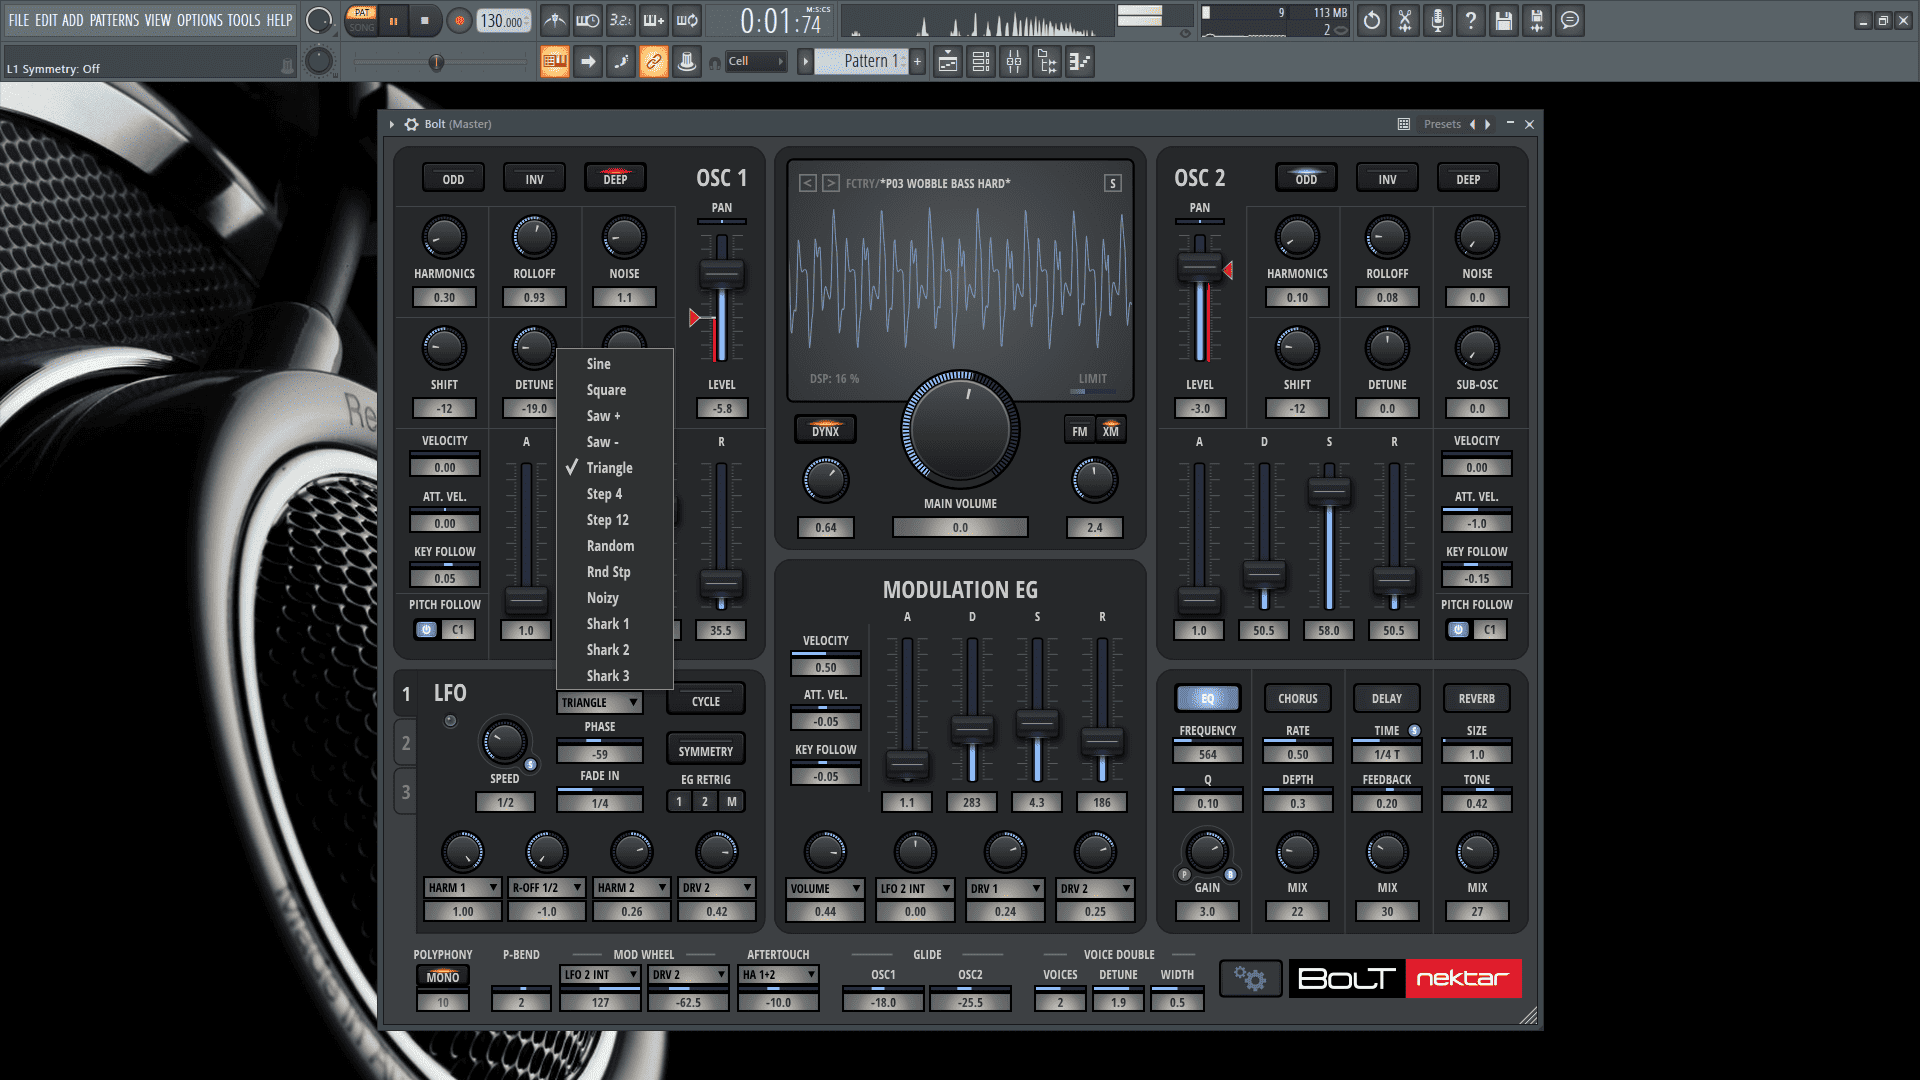Toggle OSC 1 ODD button
The image size is (1920, 1080).
(453, 179)
